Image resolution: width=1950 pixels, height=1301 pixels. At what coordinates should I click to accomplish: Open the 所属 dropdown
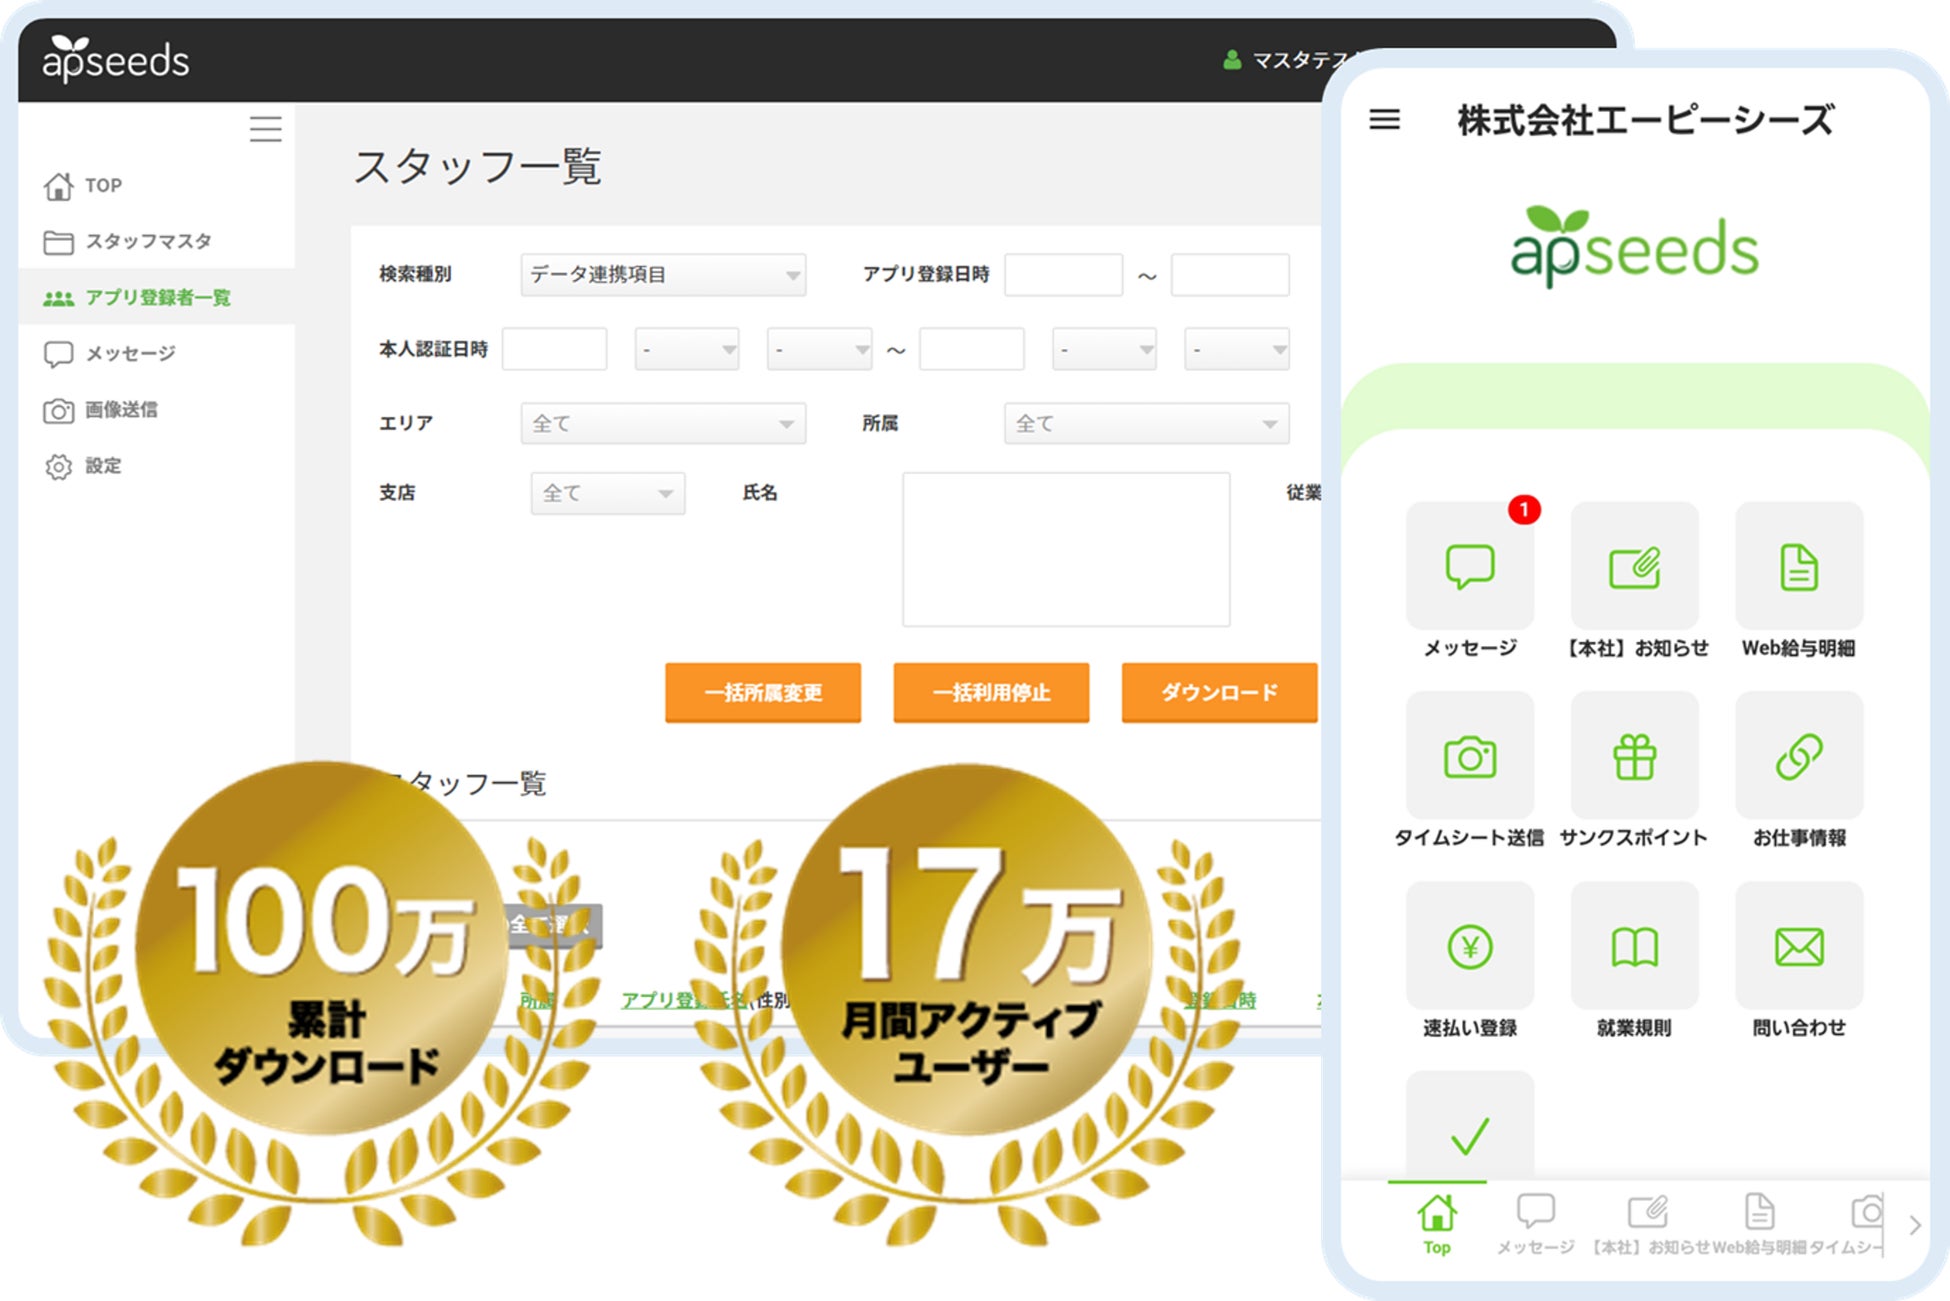1146,424
